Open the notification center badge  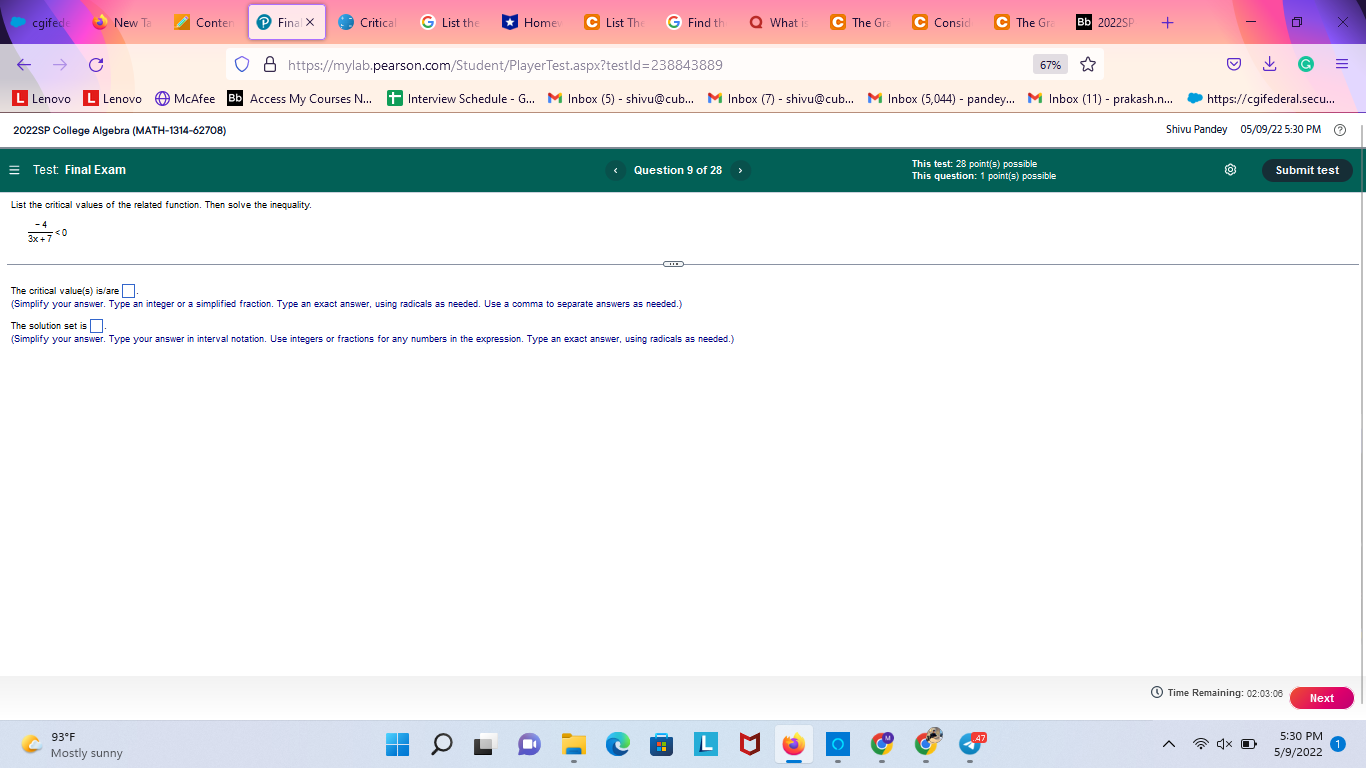(1338, 744)
